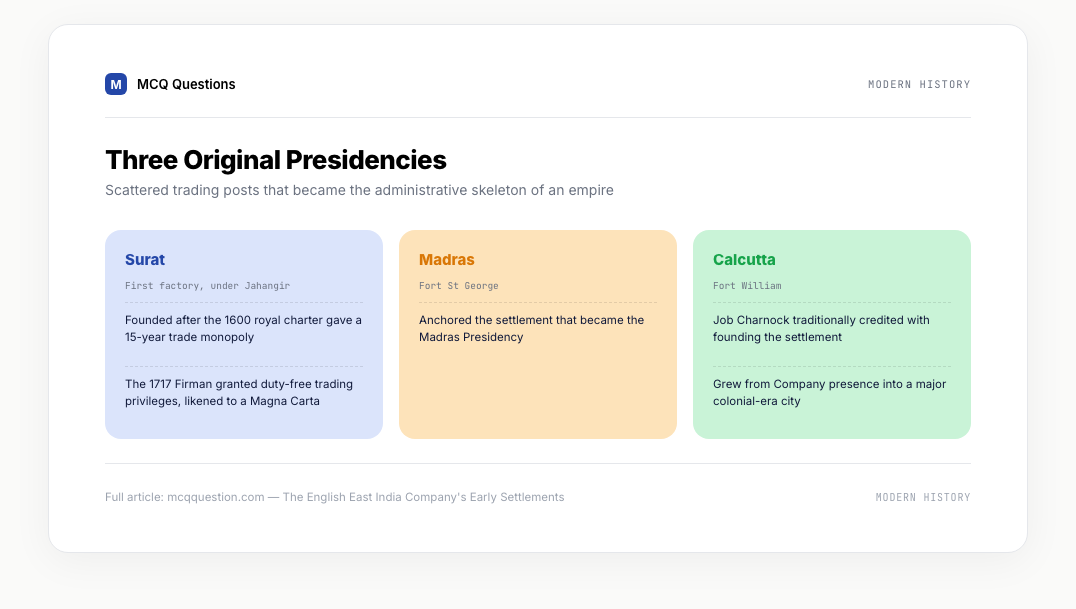Select the Modern History label in header

point(919,84)
